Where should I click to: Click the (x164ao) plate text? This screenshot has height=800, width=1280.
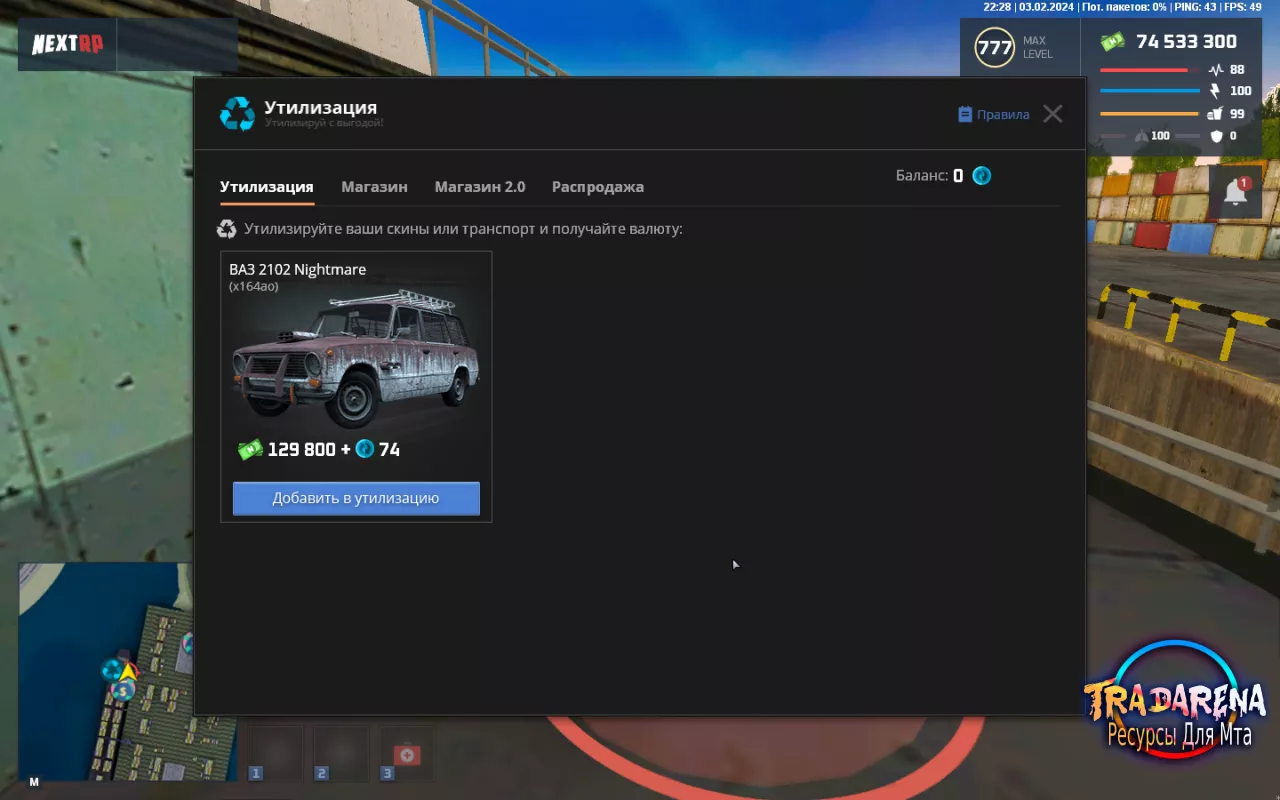pyautogui.click(x=254, y=287)
